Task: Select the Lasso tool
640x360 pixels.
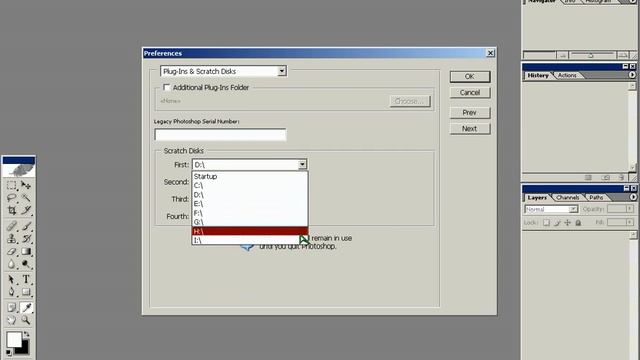Action: click(x=11, y=198)
